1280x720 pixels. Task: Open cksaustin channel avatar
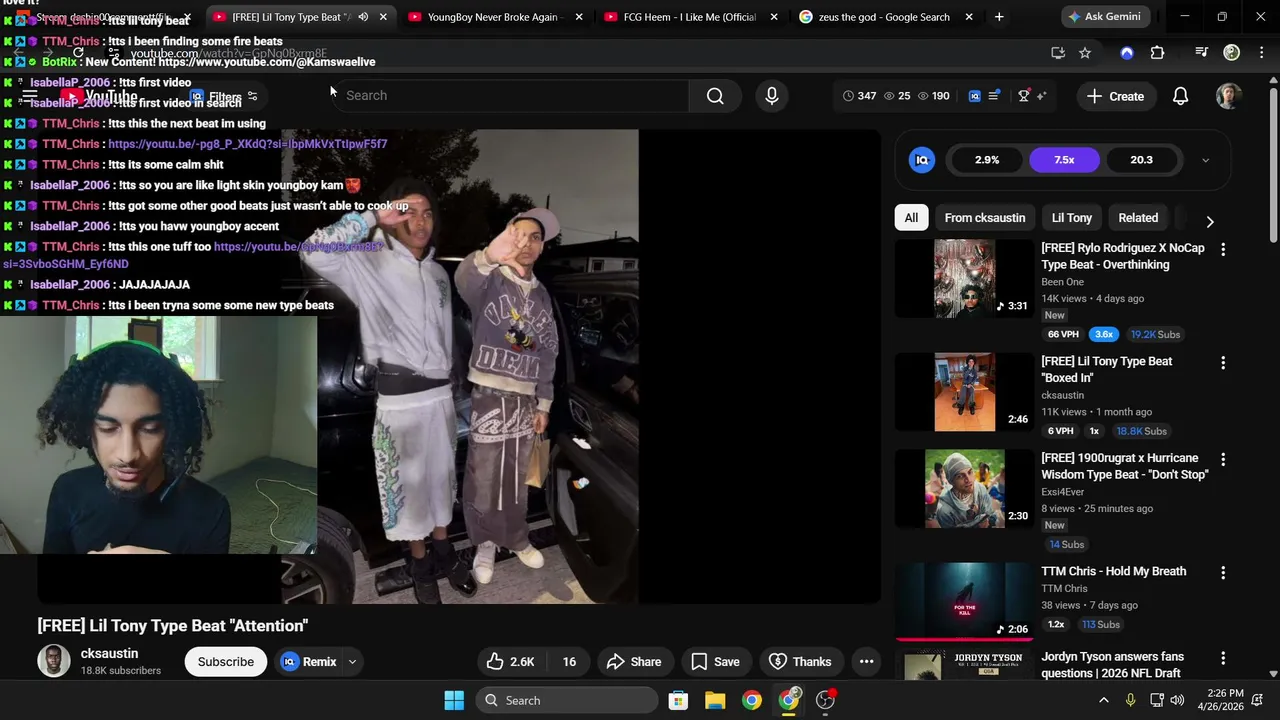54,661
